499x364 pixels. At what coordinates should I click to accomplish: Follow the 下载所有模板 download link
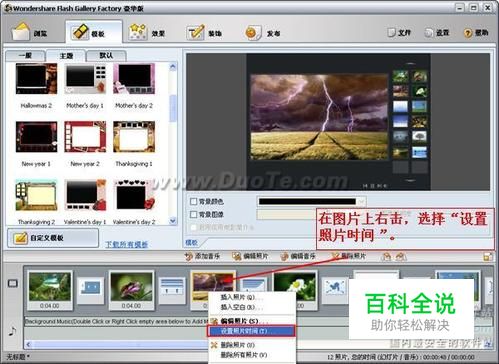126,244
